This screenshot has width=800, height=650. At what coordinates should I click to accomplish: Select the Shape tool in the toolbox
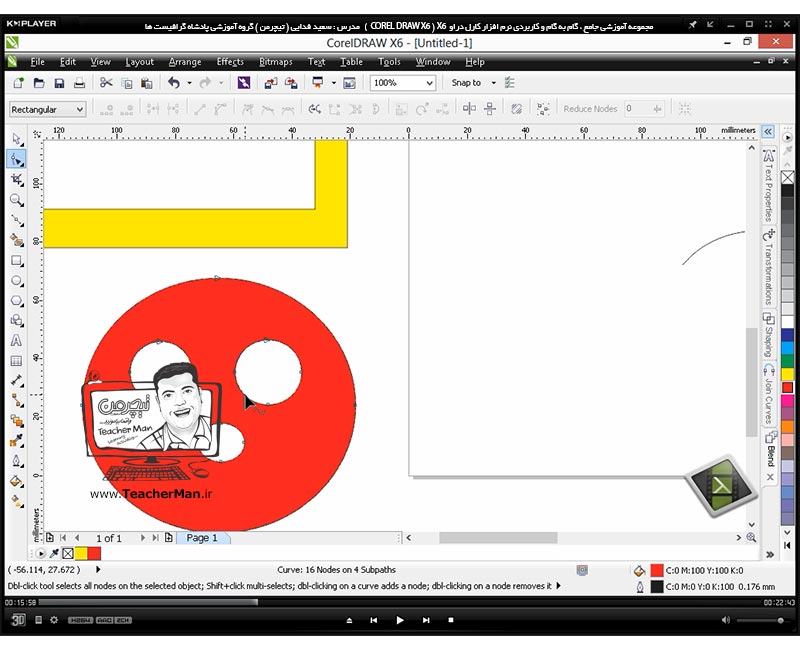[x=16, y=160]
